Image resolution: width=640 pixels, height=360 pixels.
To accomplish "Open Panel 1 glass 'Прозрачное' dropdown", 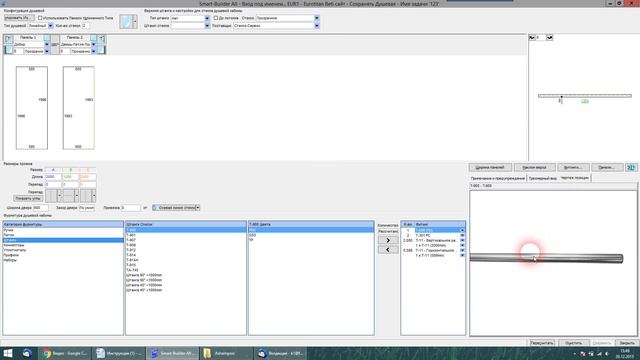I will pyautogui.click(x=47, y=51).
